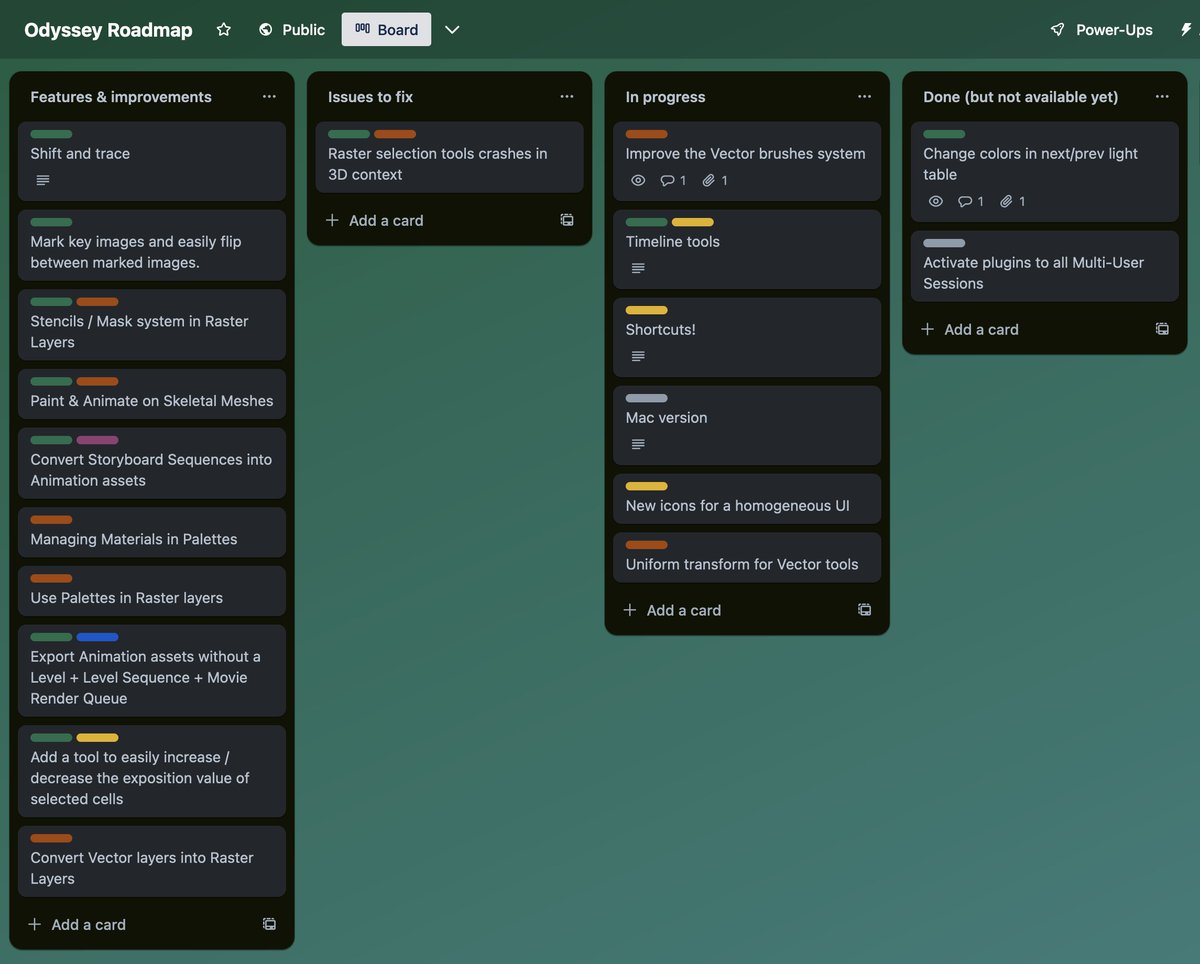Image resolution: width=1200 pixels, height=964 pixels.
Task: Open In progress list actions menu
Action: [864, 97]
